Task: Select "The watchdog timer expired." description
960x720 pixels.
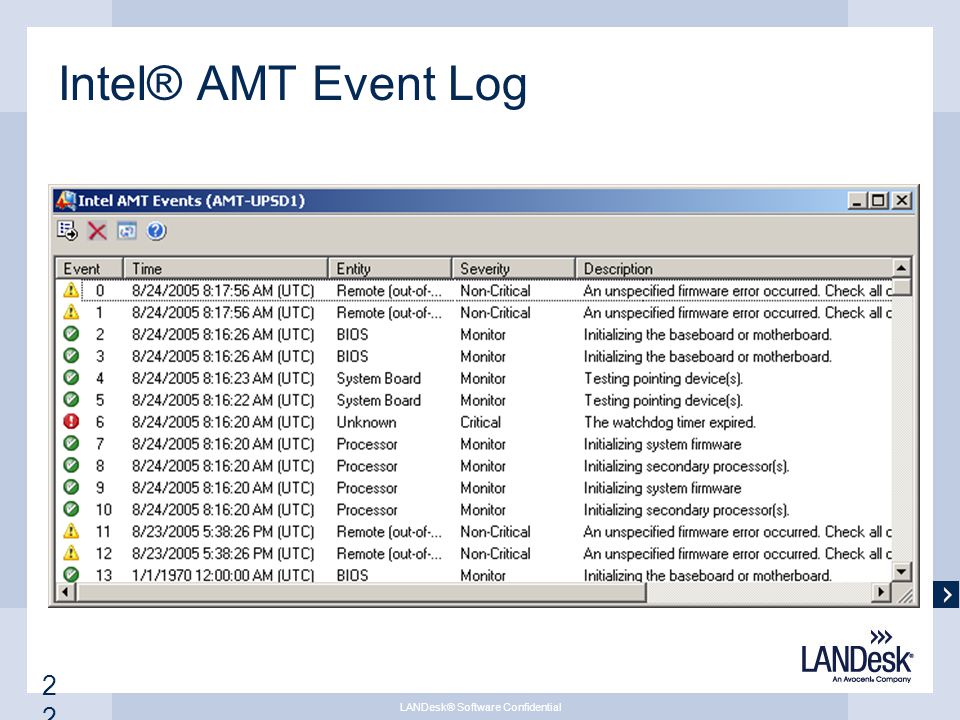Action: (670, 422)
